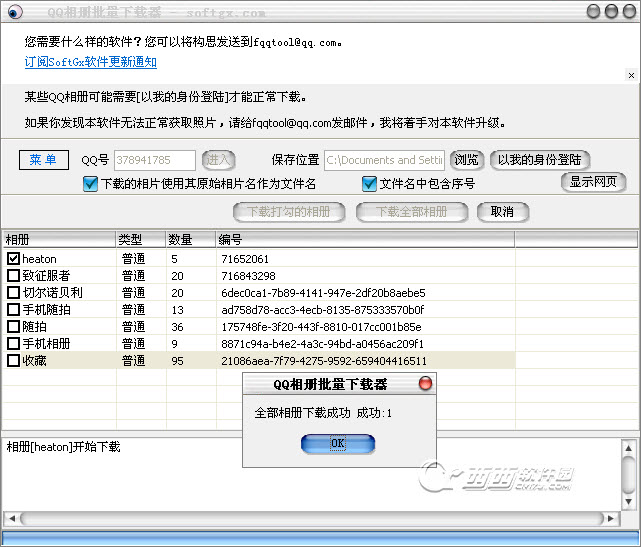
Task: Click the 保存位置 path field
Action: coord(384,160)
